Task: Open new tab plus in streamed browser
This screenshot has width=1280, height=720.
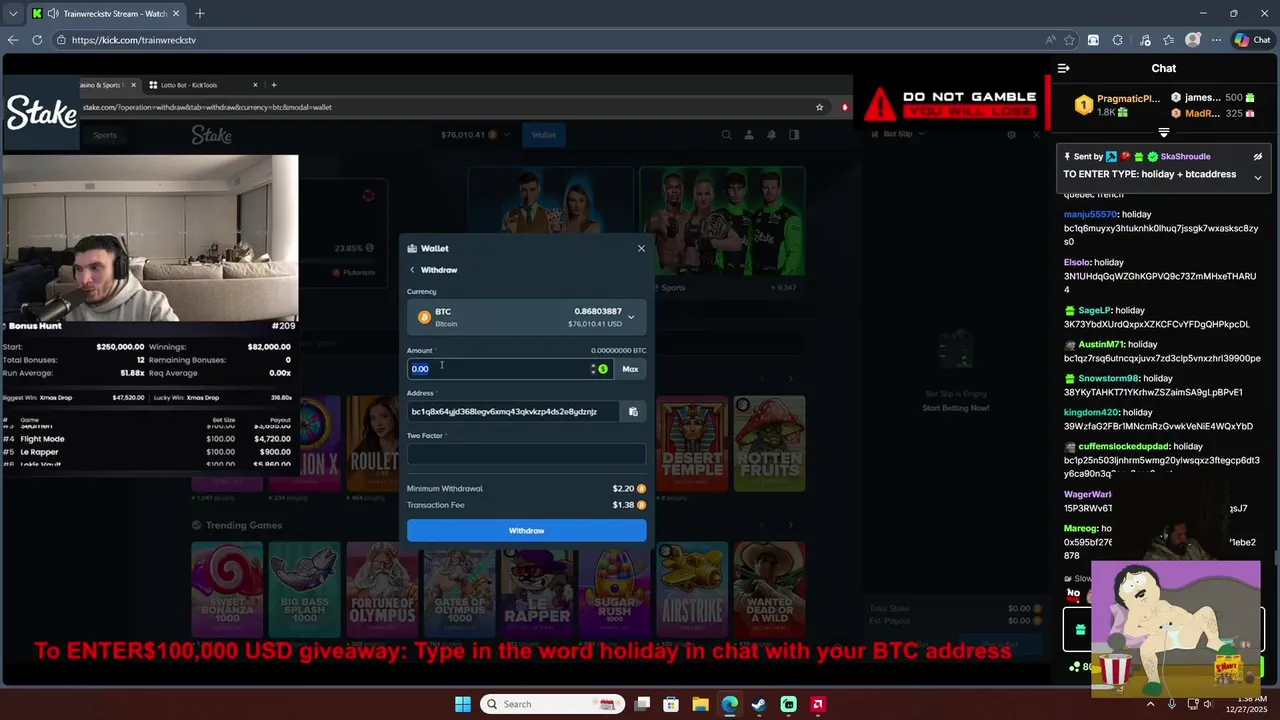Action: [274, 85]
